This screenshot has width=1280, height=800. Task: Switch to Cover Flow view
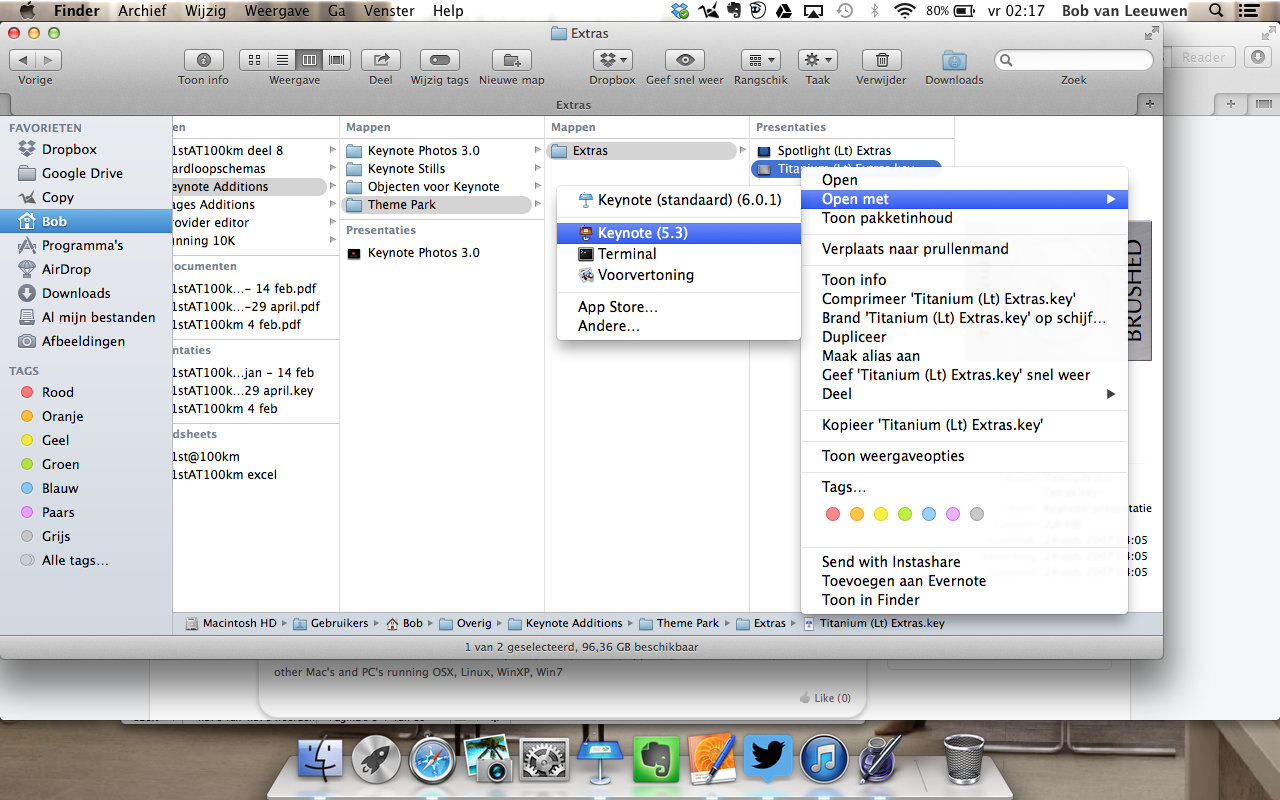click(x=336, y=60)
